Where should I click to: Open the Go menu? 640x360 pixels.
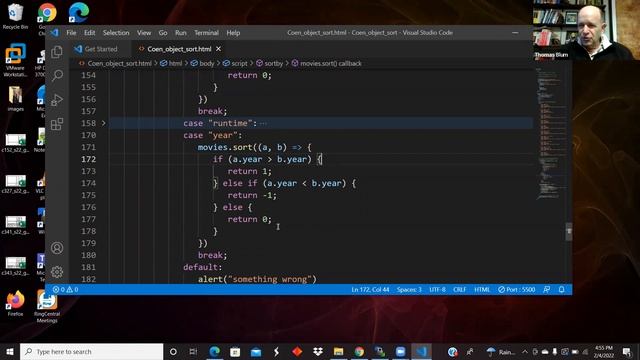pyautogui.click(x=163, y=33)
